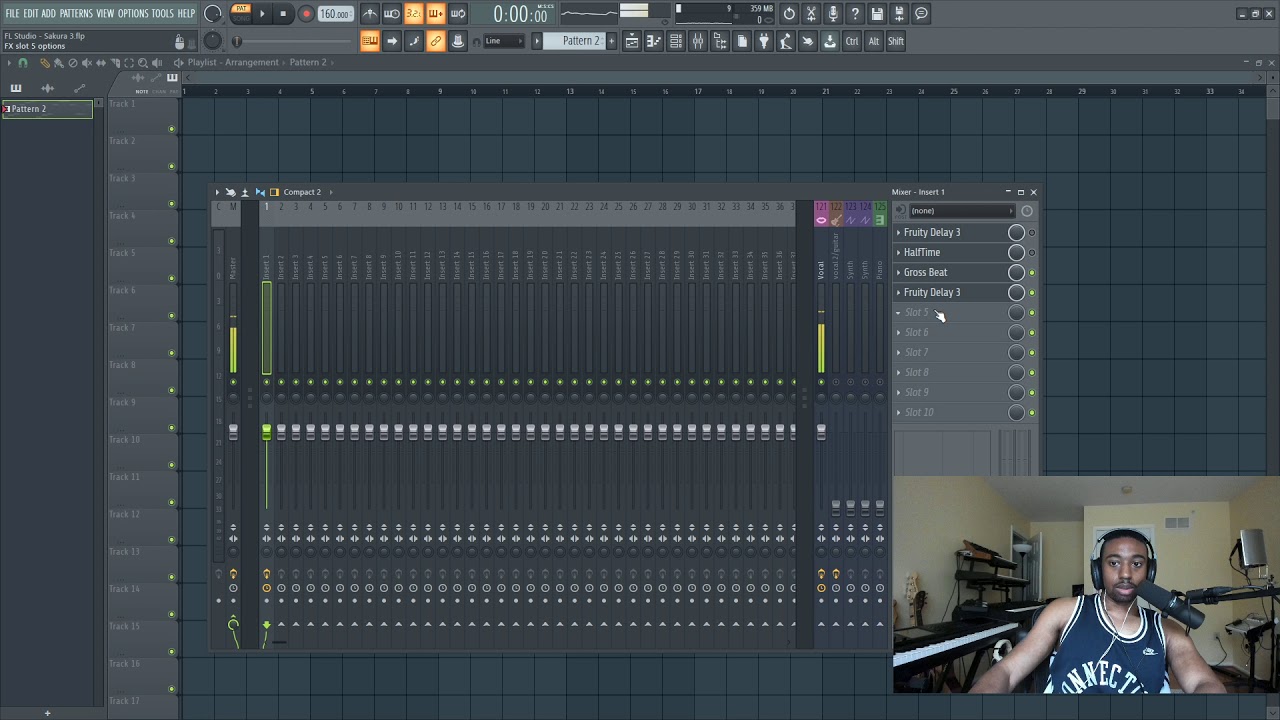This screenshot has width=1280, height=720.
Task: Open the Slot 6 arrow menu
Action: pyautogui.click(x=898, y=332)
